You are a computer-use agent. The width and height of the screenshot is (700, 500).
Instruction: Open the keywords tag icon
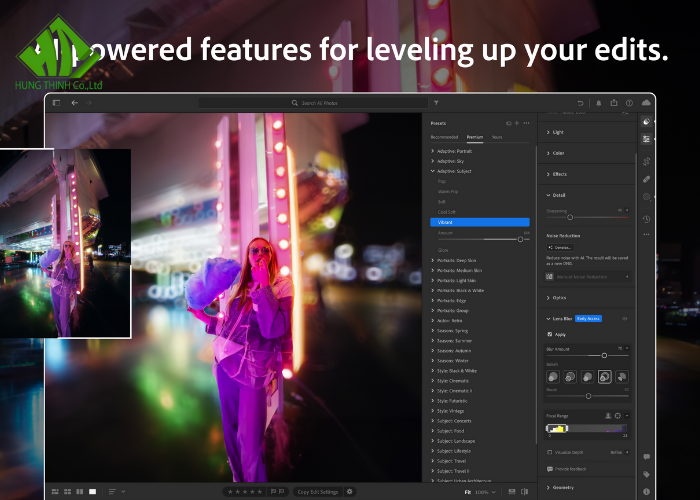(x=646, y=474)
